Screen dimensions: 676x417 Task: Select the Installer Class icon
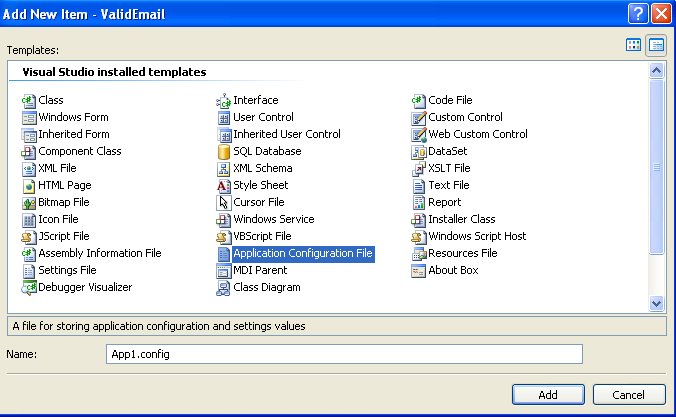[420, 219]
